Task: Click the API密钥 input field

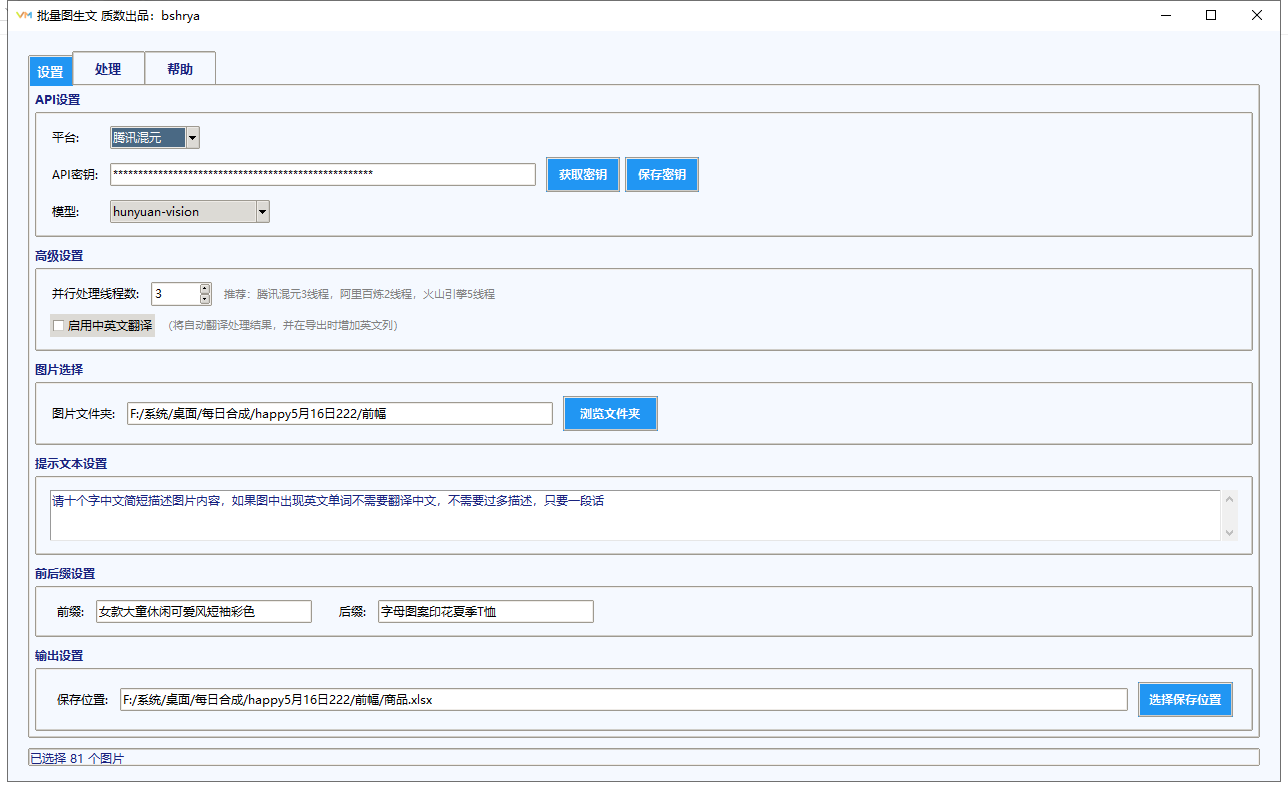Action: click(x=322, y=174)
